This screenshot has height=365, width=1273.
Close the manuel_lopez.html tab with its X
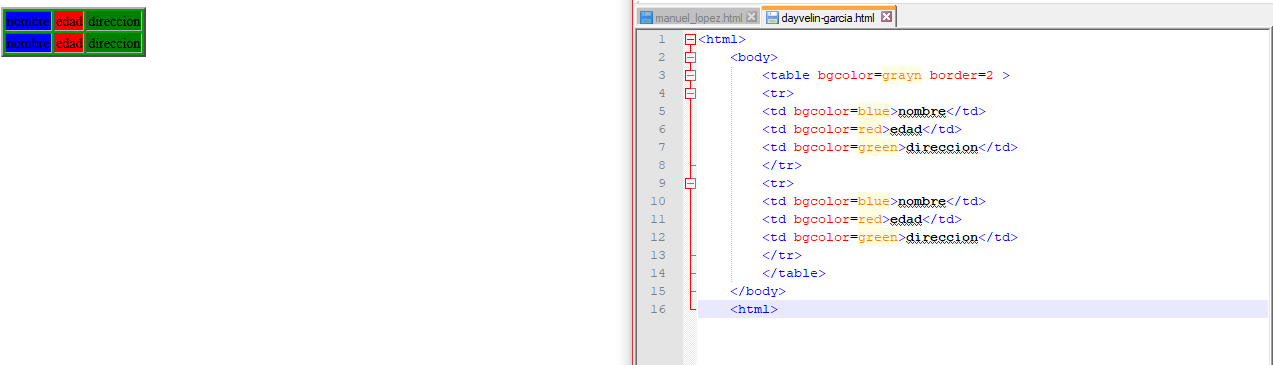(752, 18)
